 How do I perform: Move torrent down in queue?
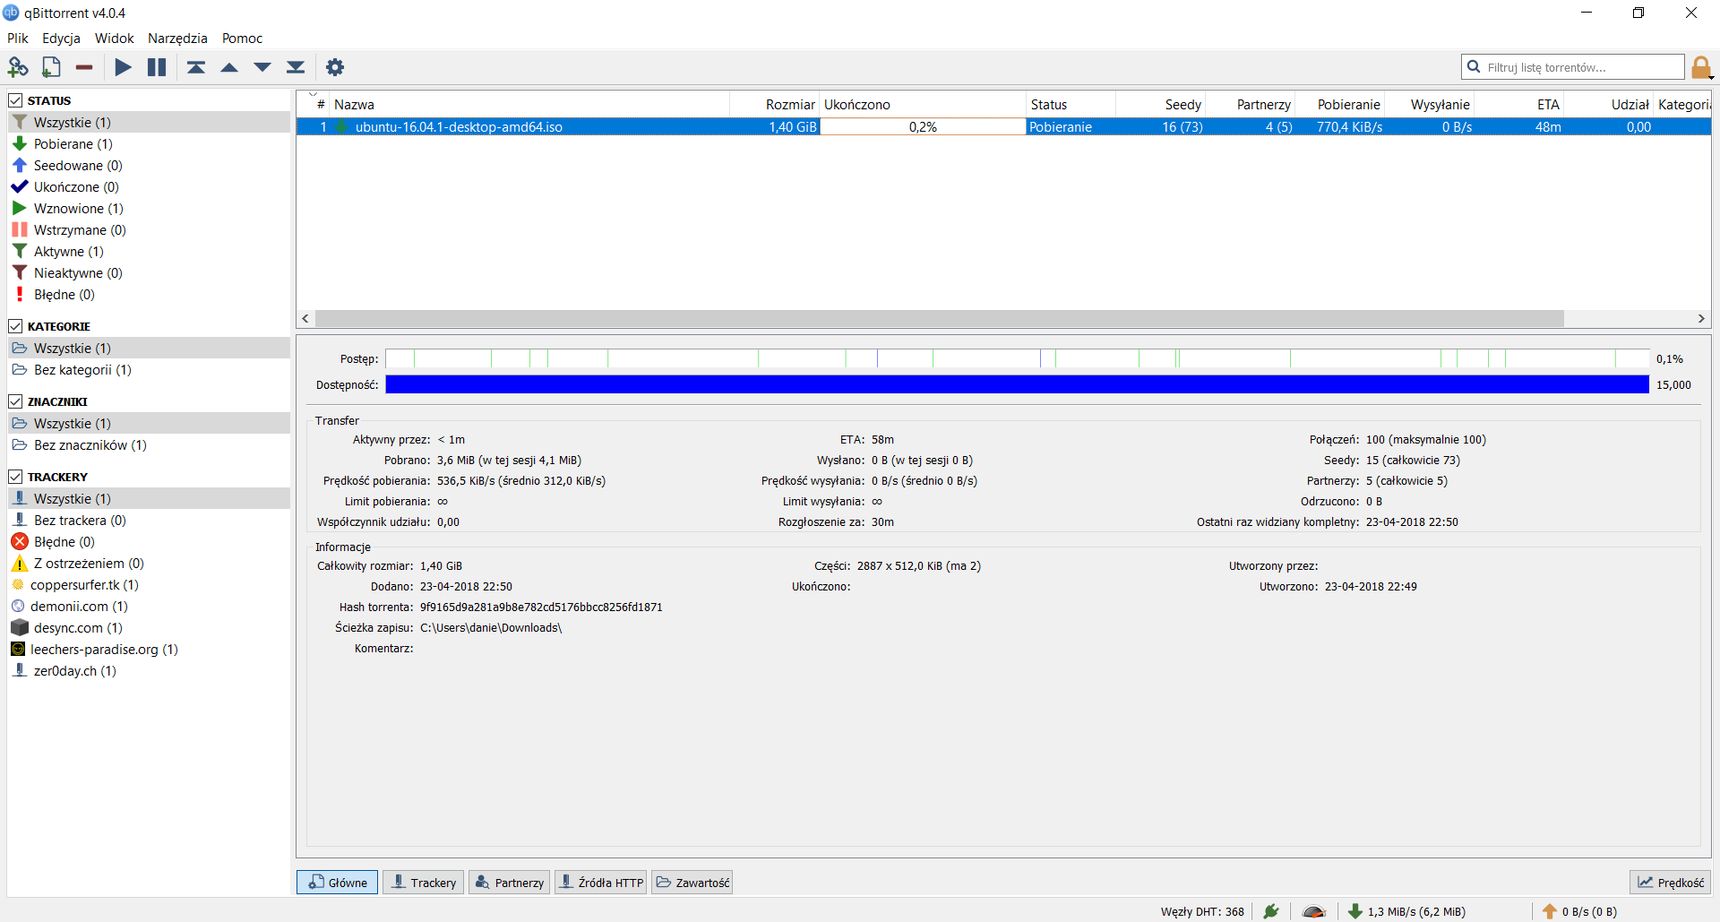(262, 67)
